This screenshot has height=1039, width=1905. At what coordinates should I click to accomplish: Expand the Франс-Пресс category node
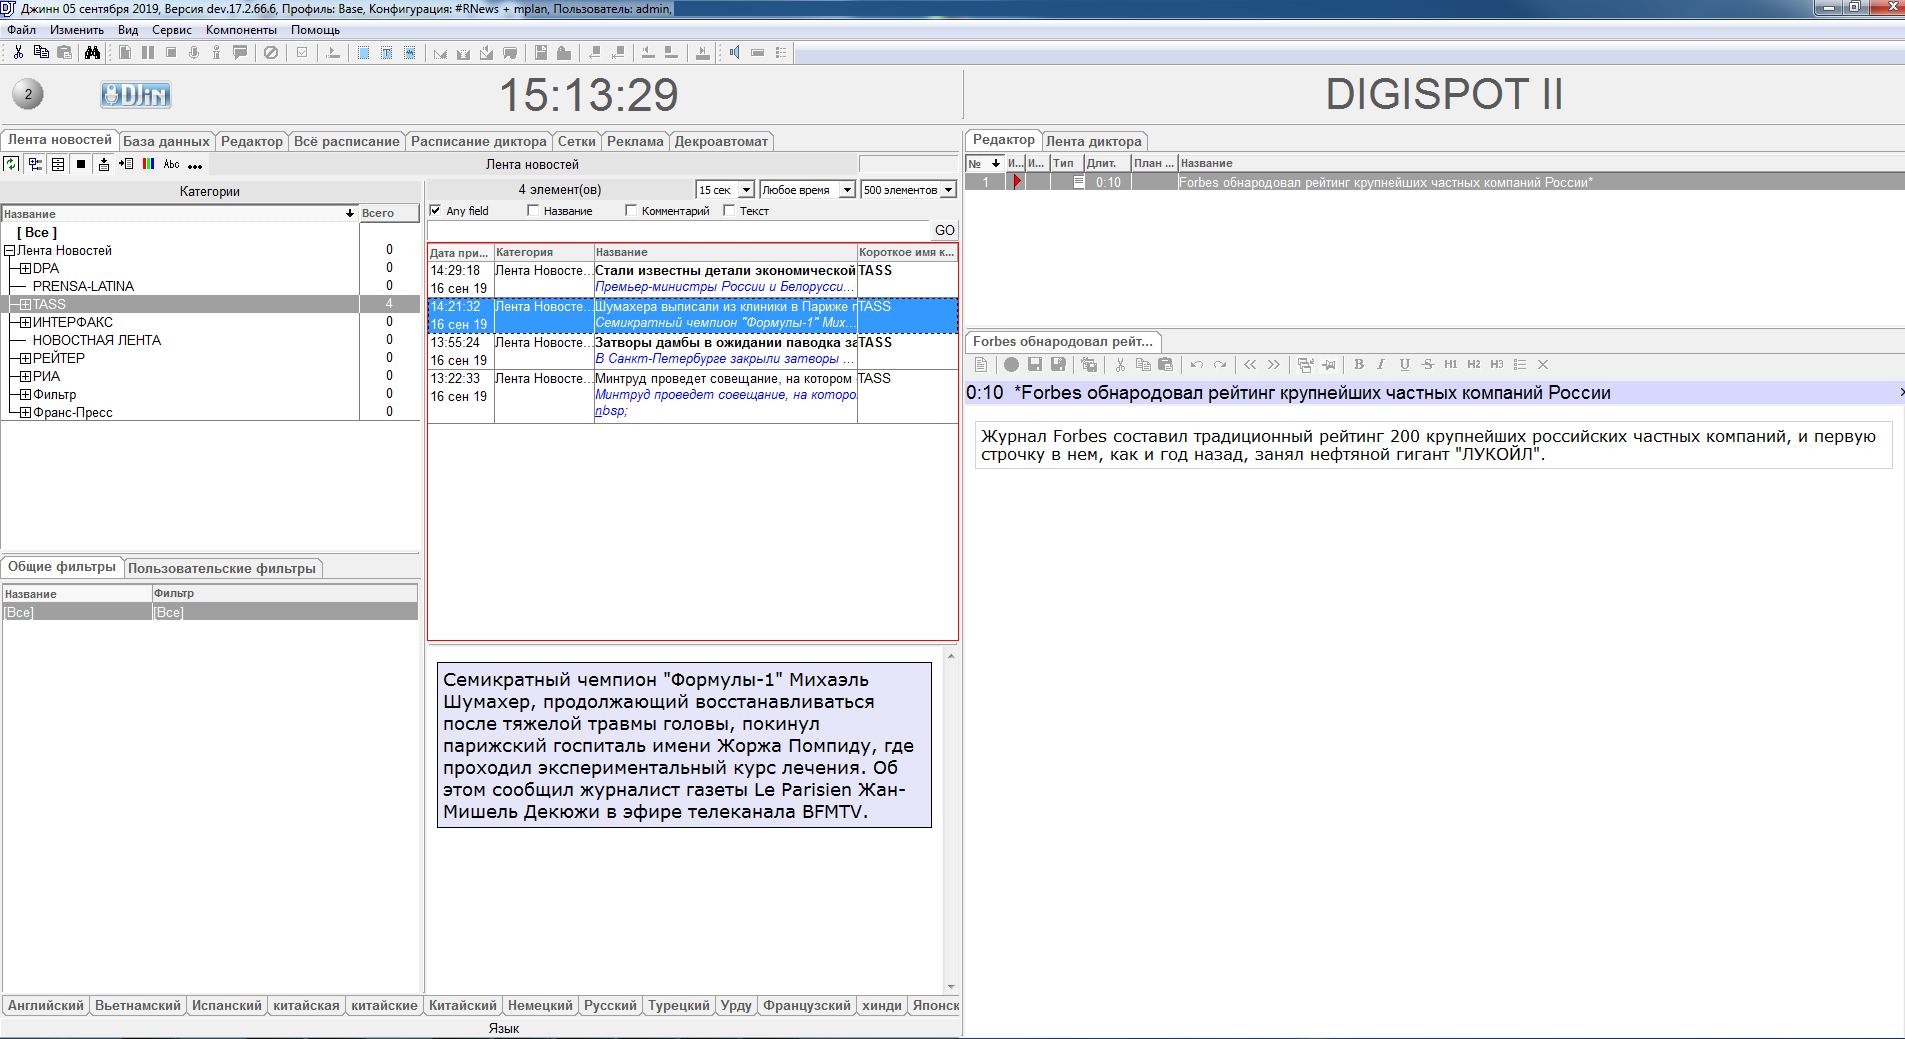[25, 413]
